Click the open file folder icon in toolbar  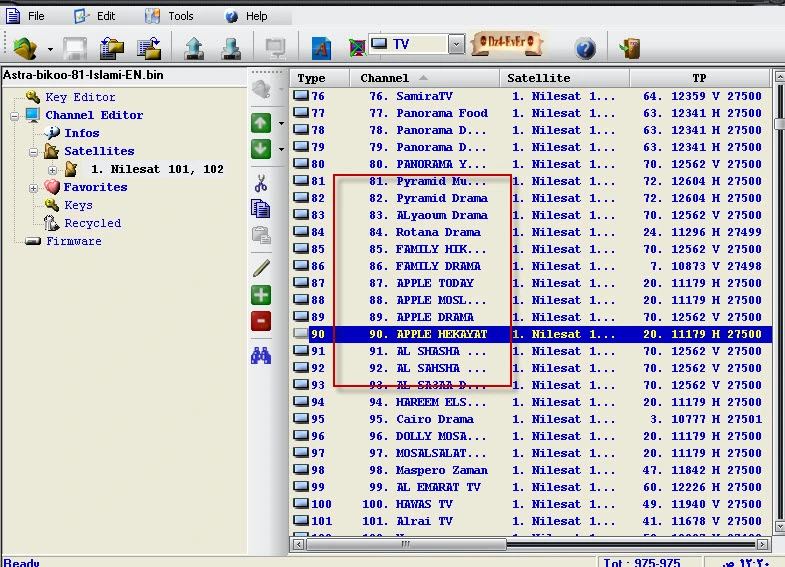25,49
